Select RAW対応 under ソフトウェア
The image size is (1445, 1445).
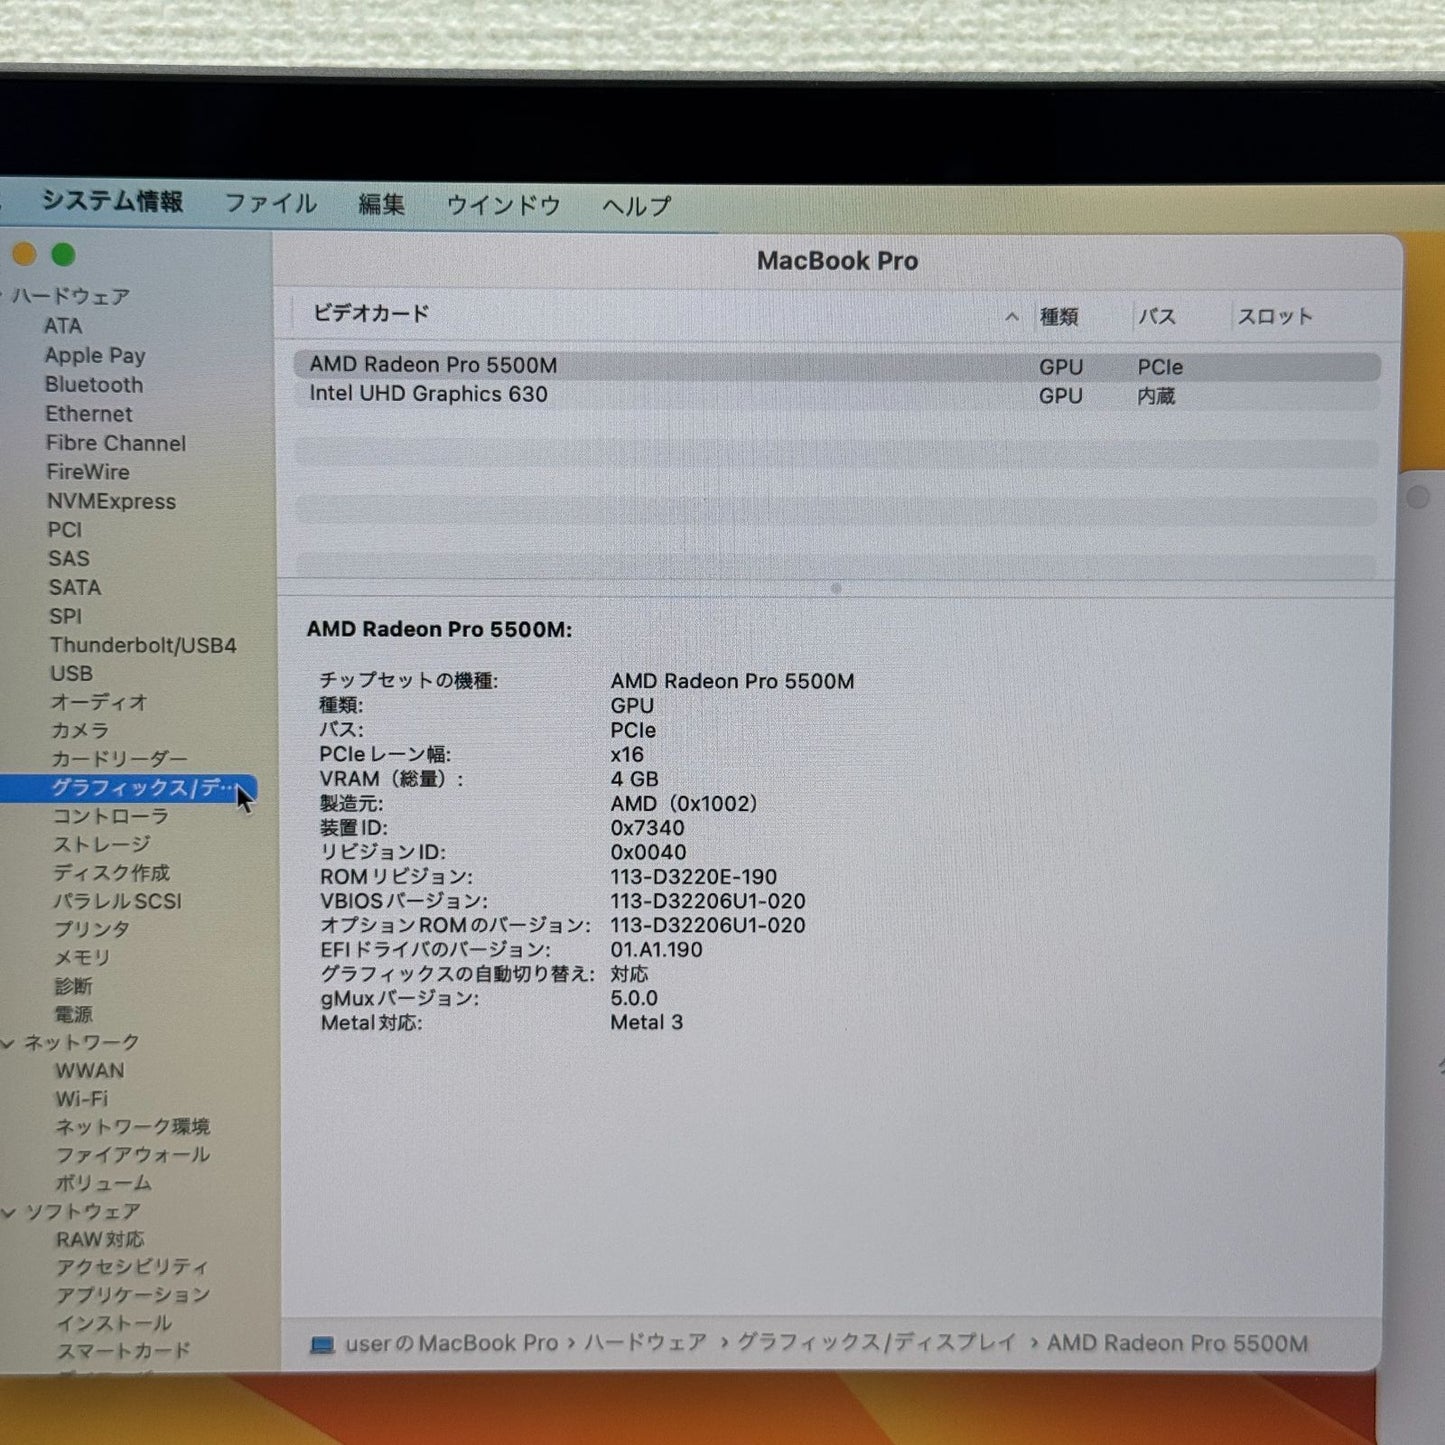(x=100, y=1240)
